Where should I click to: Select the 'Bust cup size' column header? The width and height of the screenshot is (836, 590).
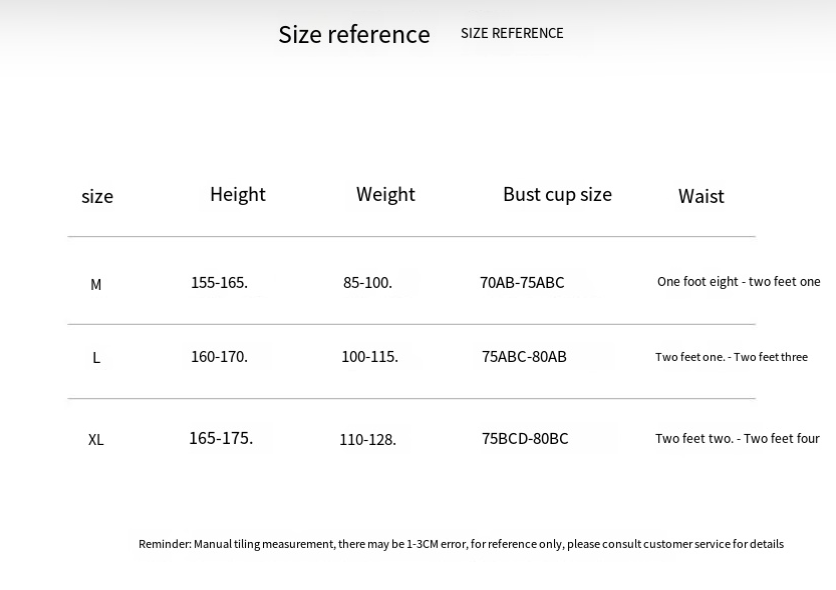tap(557, 195)
